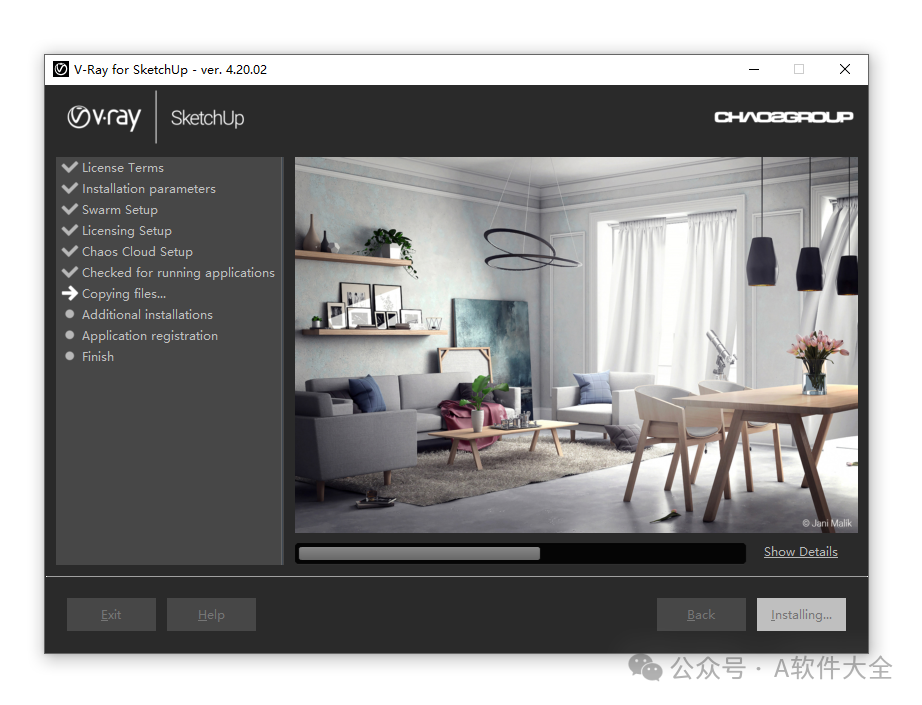Click the window title V-Ray for SketchUp

[171, 69]
